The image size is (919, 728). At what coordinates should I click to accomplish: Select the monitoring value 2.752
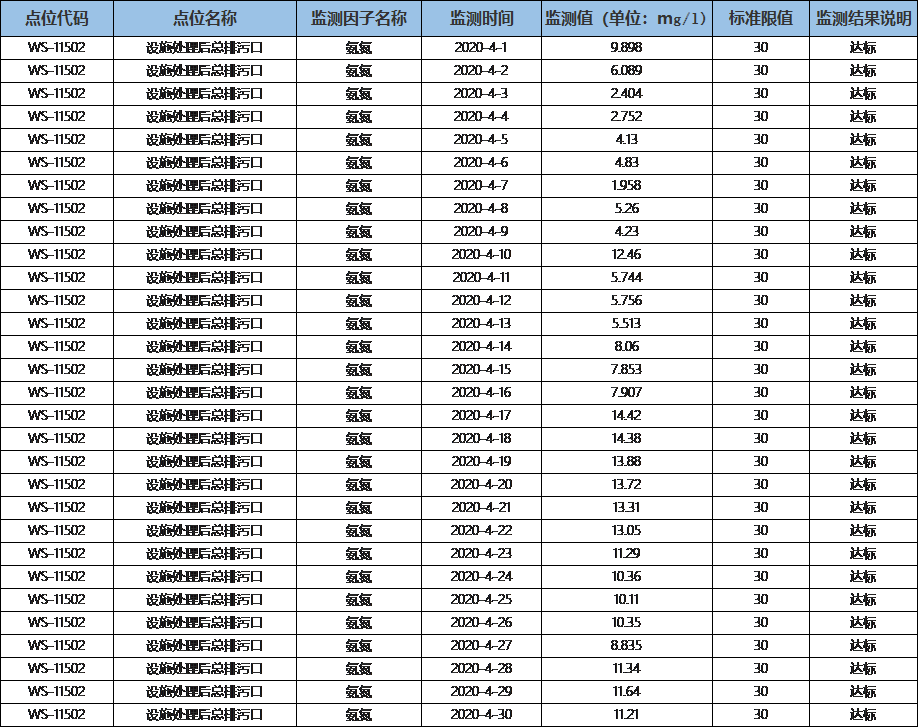click(x=627, y=116)
